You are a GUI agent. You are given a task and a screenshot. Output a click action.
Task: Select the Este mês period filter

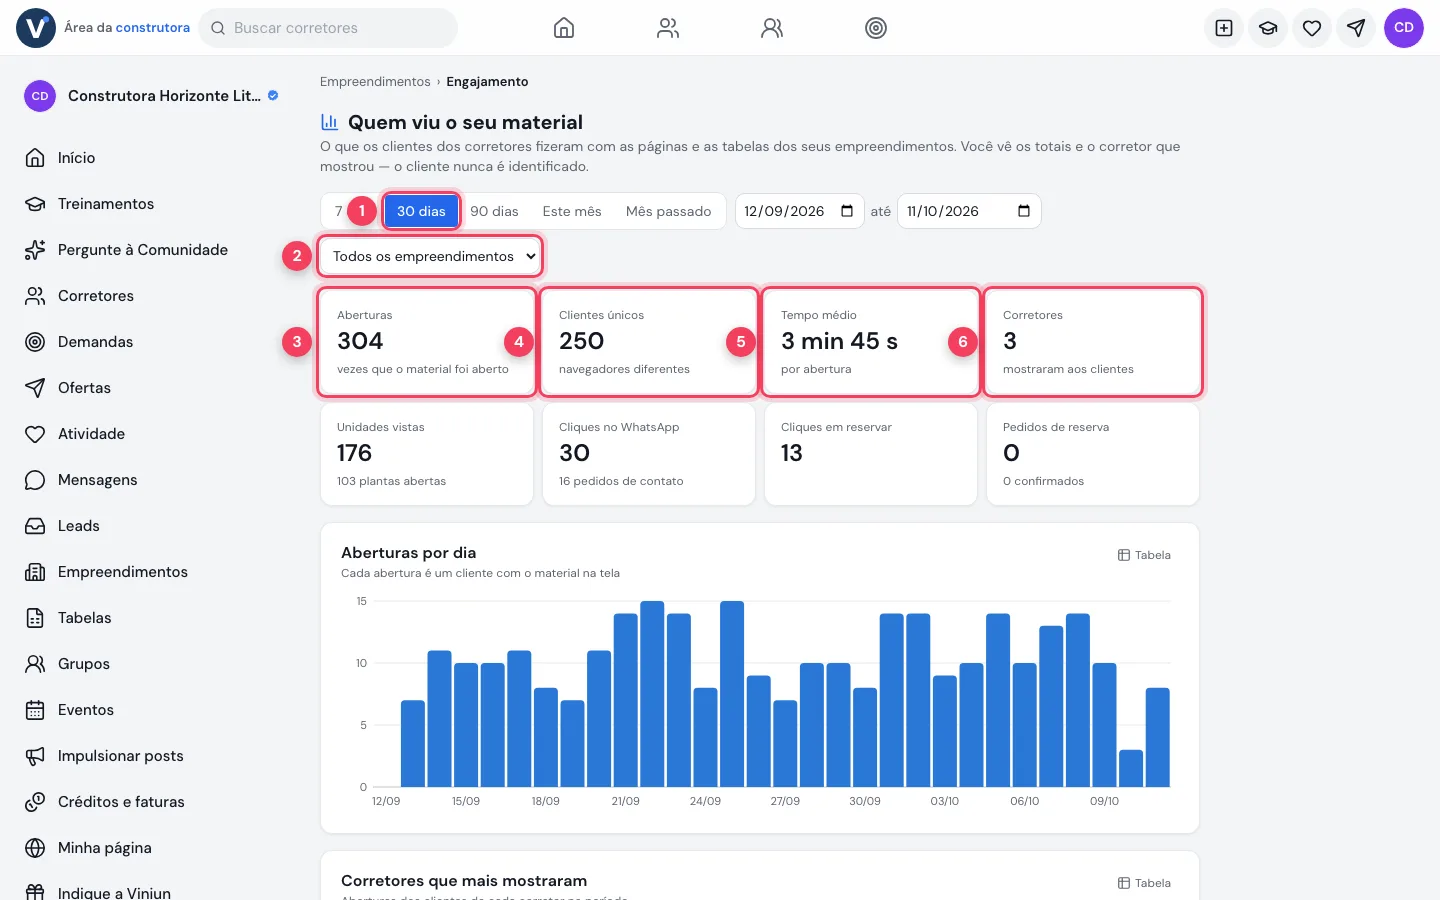coord(572,211)
